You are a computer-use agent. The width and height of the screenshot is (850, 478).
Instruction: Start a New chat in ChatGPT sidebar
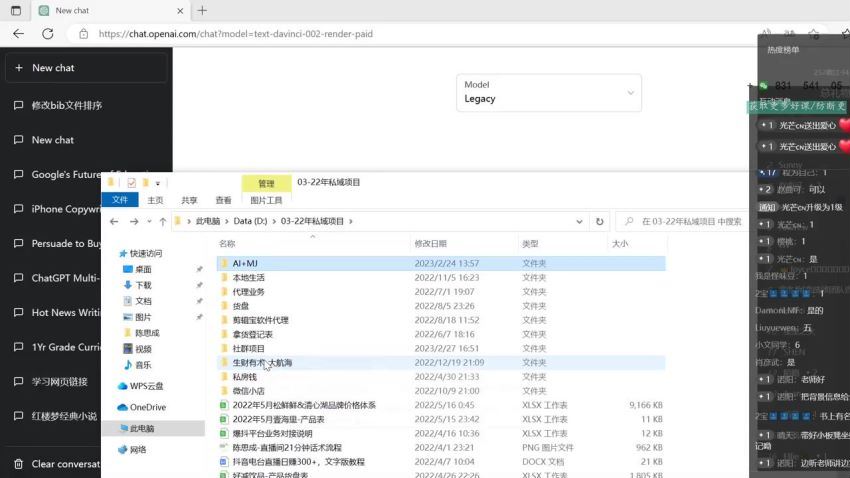pos(87,68)
